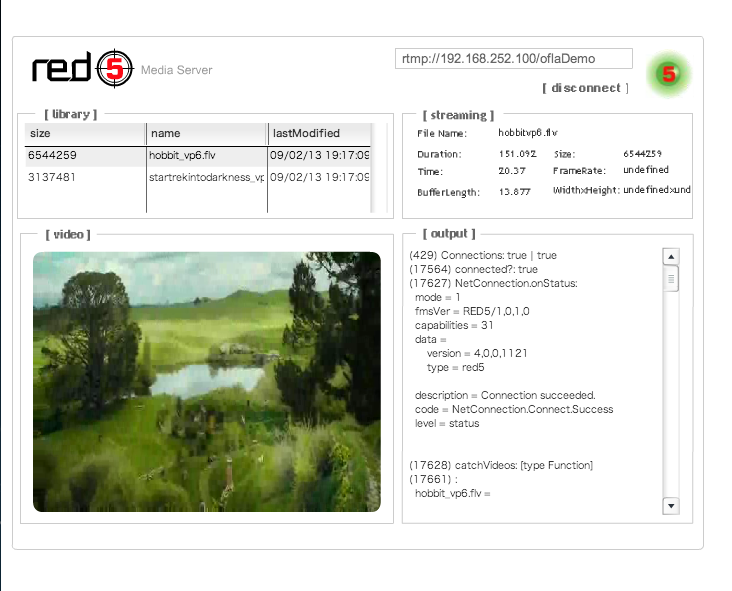Sort library by the size column header
Image resolution: width=732 pixels, height=591 pixels.
tap(85, 133)
